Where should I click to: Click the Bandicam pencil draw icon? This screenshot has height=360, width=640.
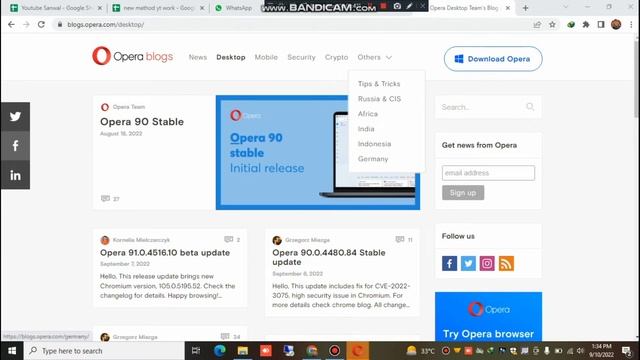point(410,6)
